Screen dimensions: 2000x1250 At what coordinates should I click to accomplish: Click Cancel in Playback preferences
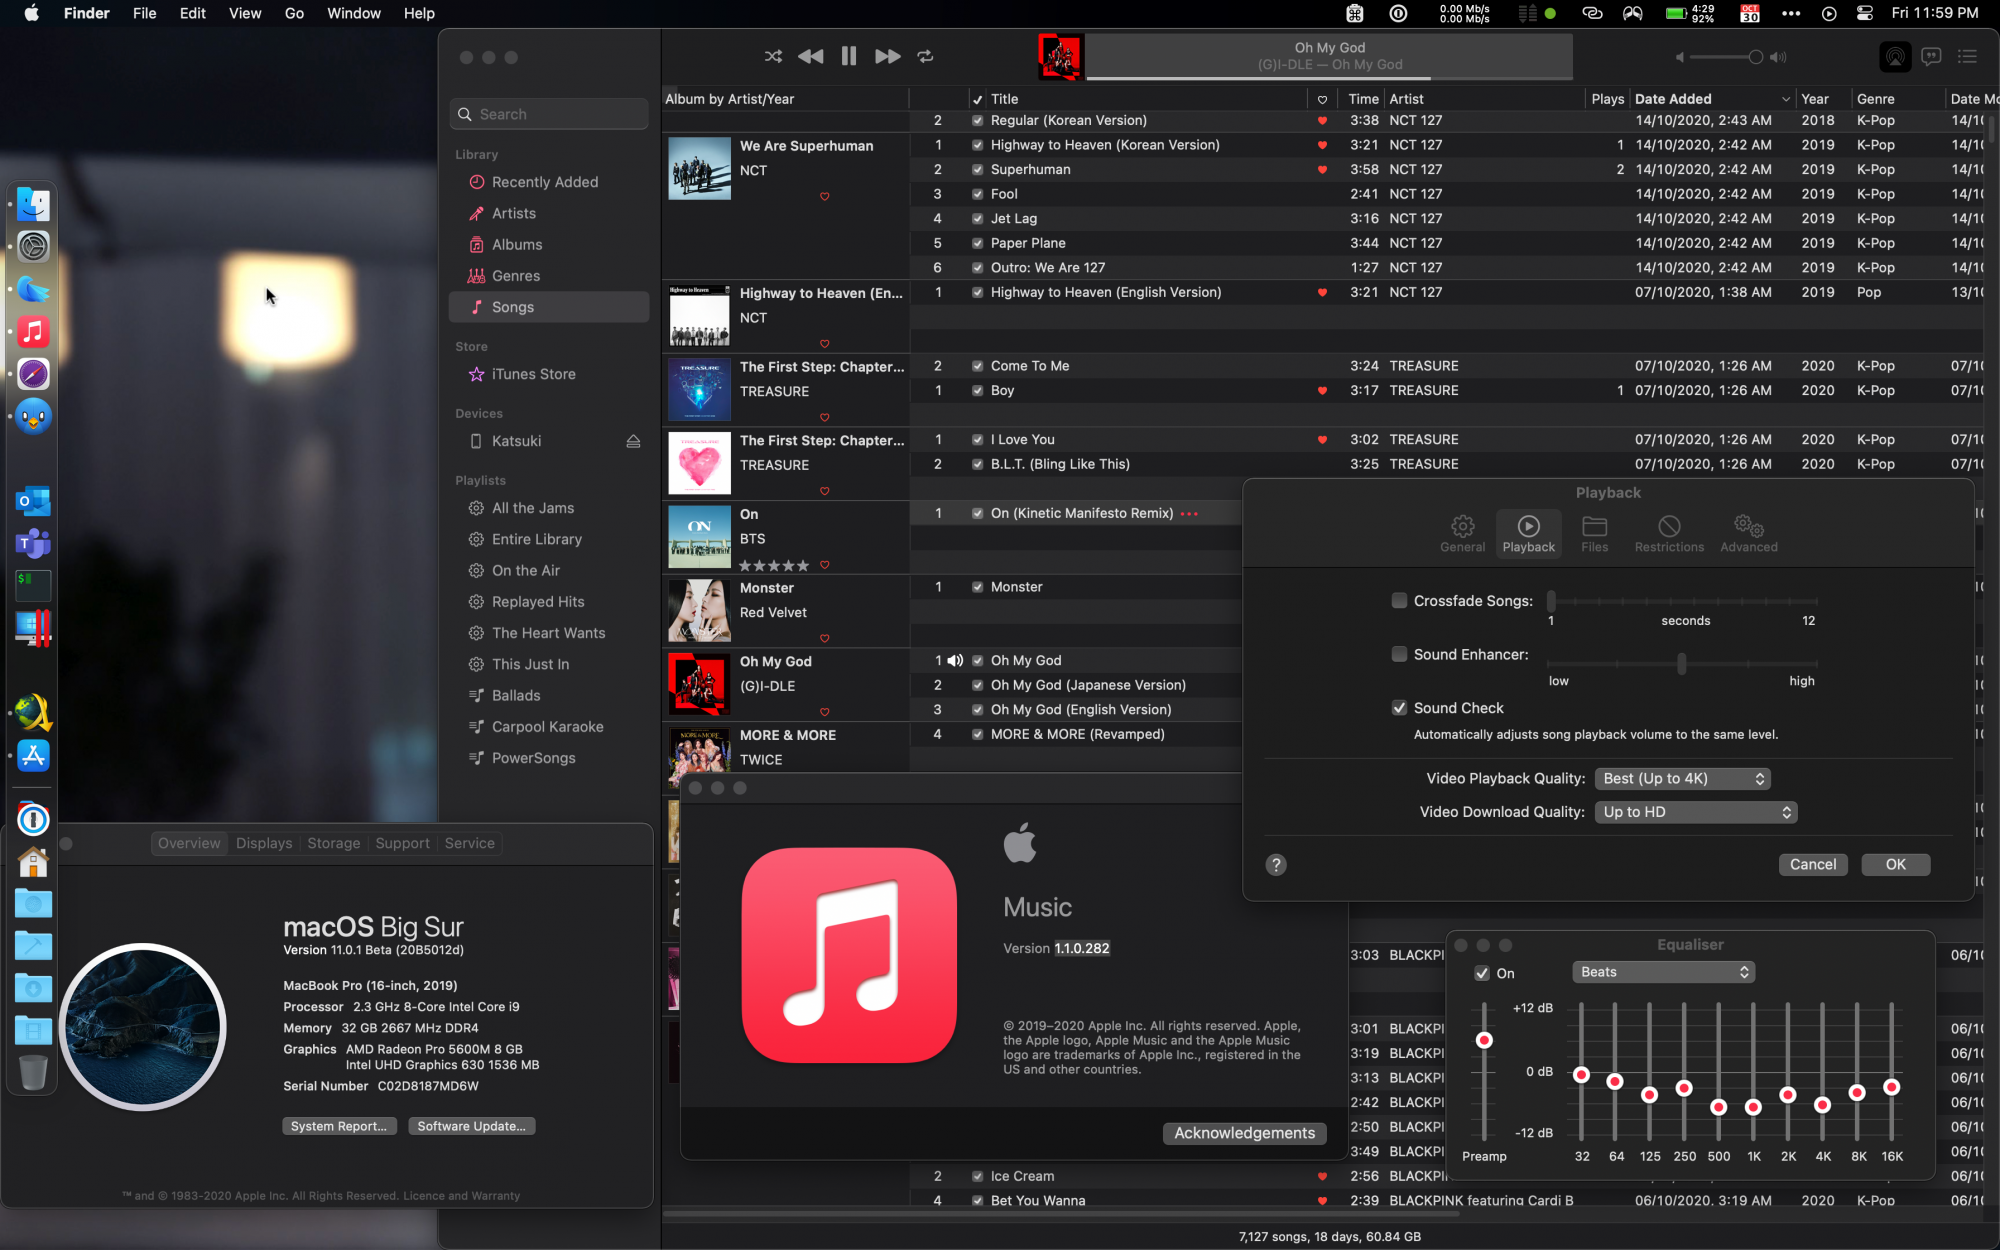(1812, 865)
